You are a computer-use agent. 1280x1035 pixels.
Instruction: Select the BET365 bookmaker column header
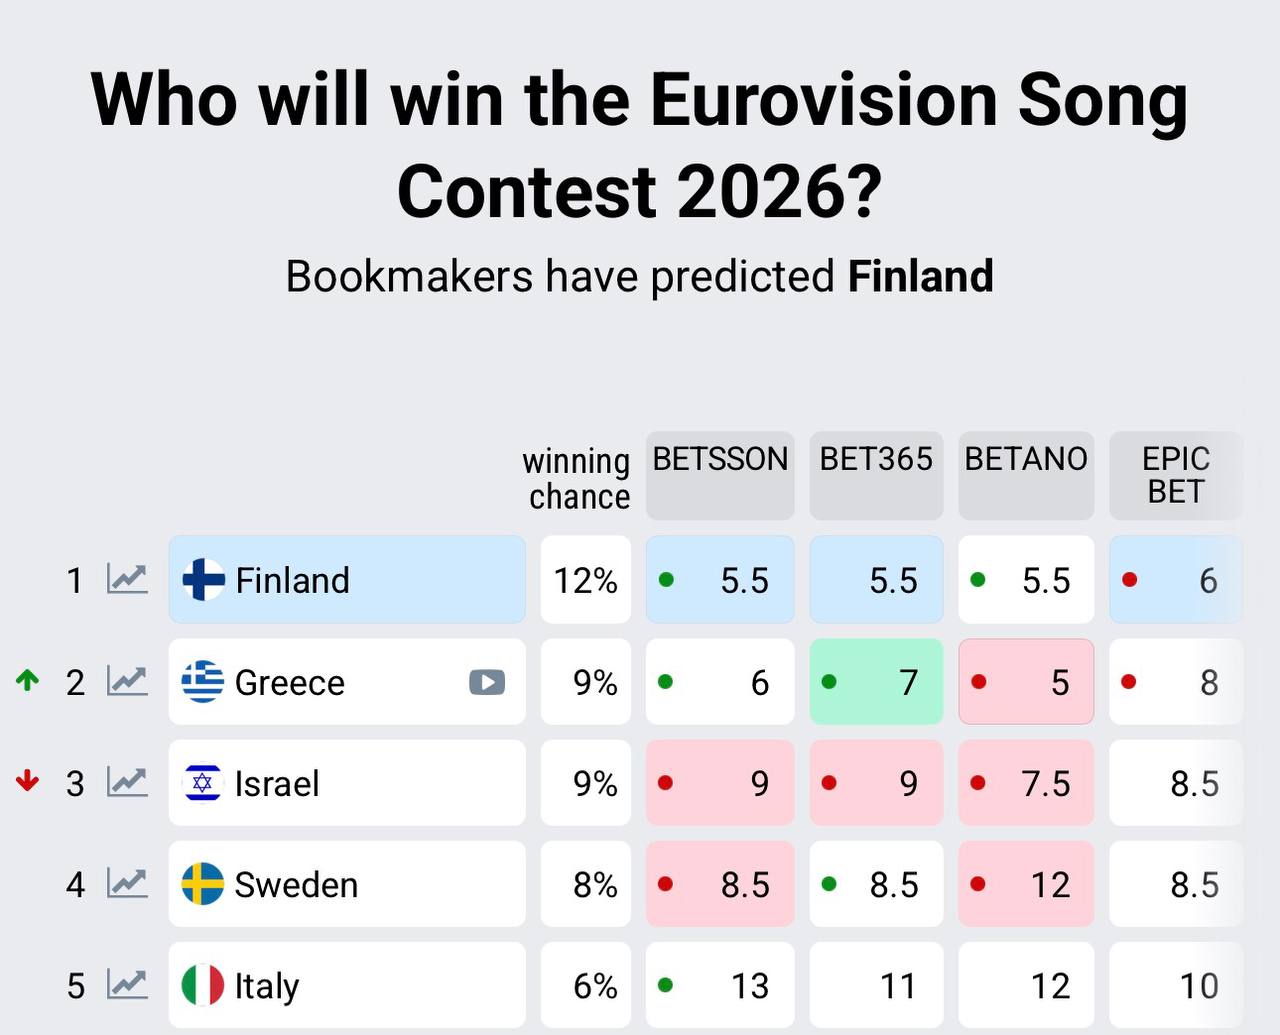tap(876, 475)
